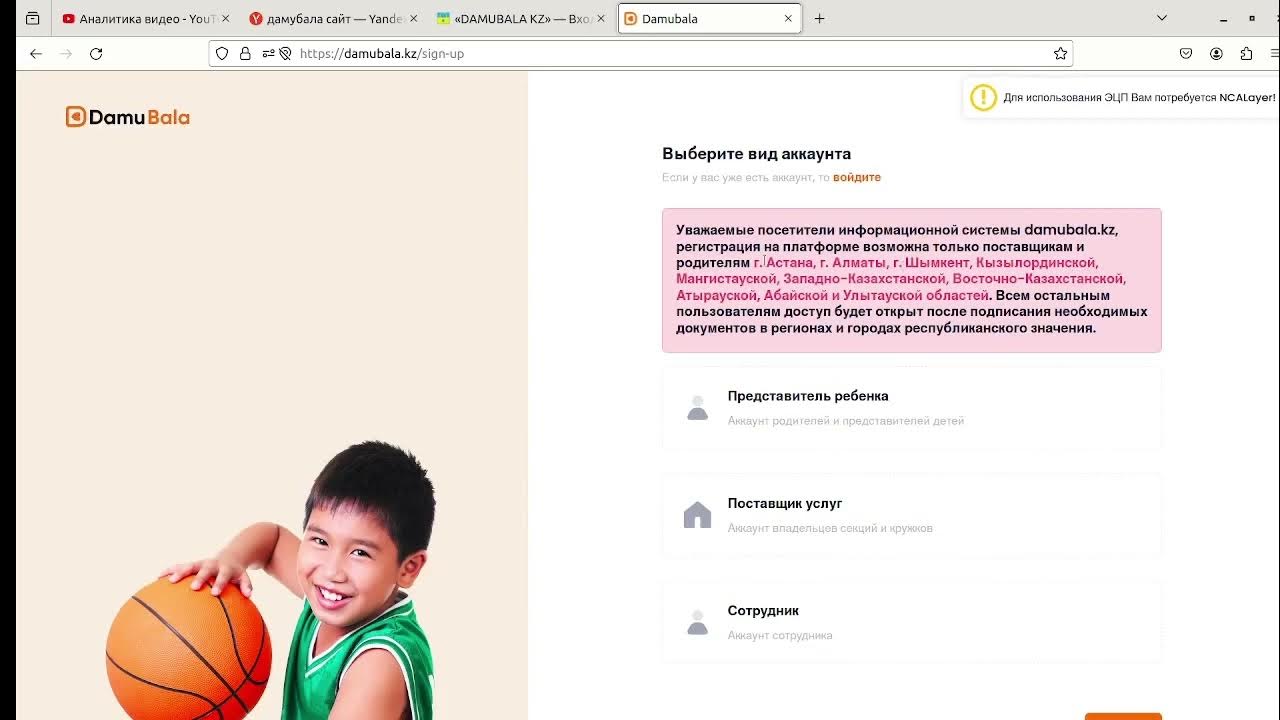This screenshot has width=1280, height=720.
Task: Open a new tab with the plus button
Action: [x=819, y=18]
